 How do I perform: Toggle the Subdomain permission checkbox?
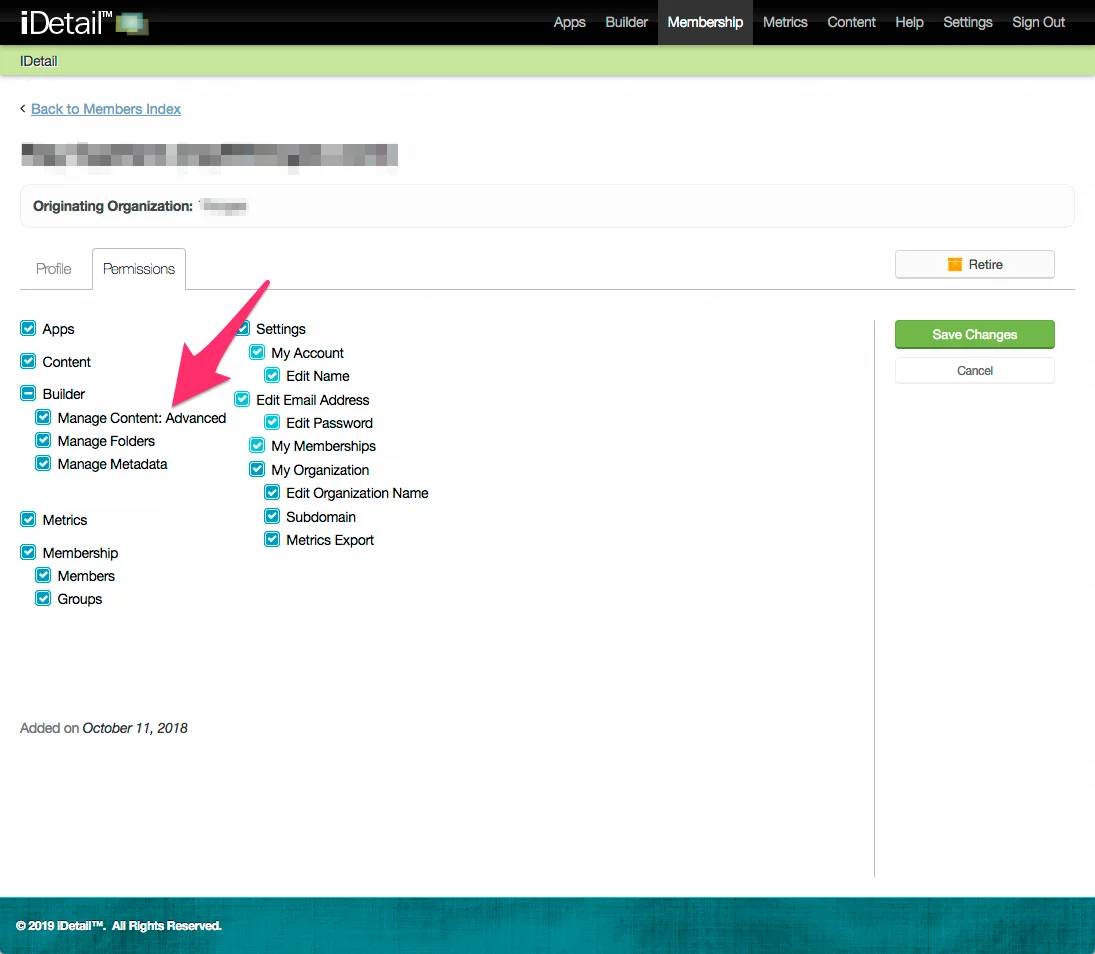pyautogui.click(x=272, y=516)
